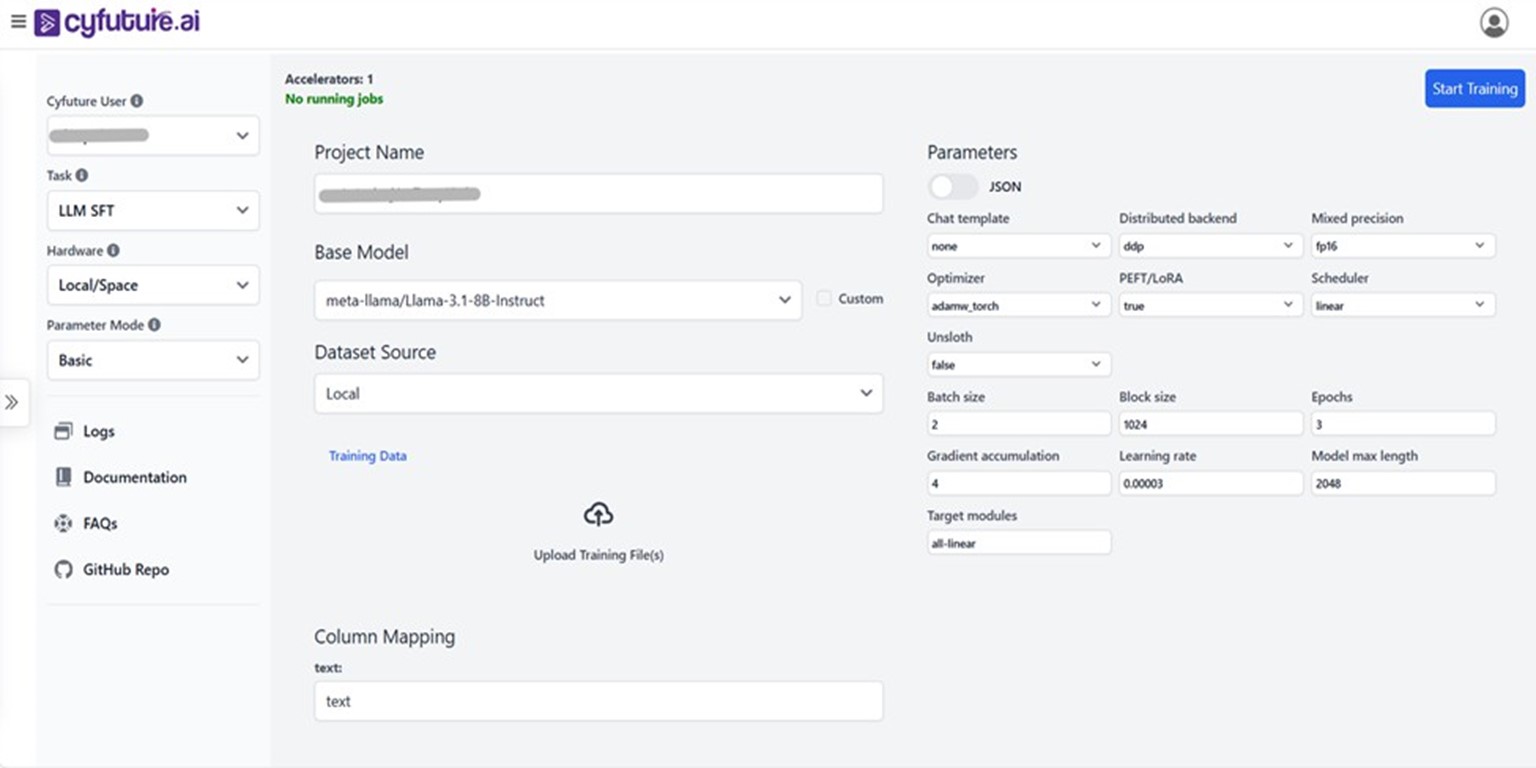Viewport: 1536px width, 768px height.
Task: Open the Task dropdown showing LLM SFT
Action: tap(153, 211)
